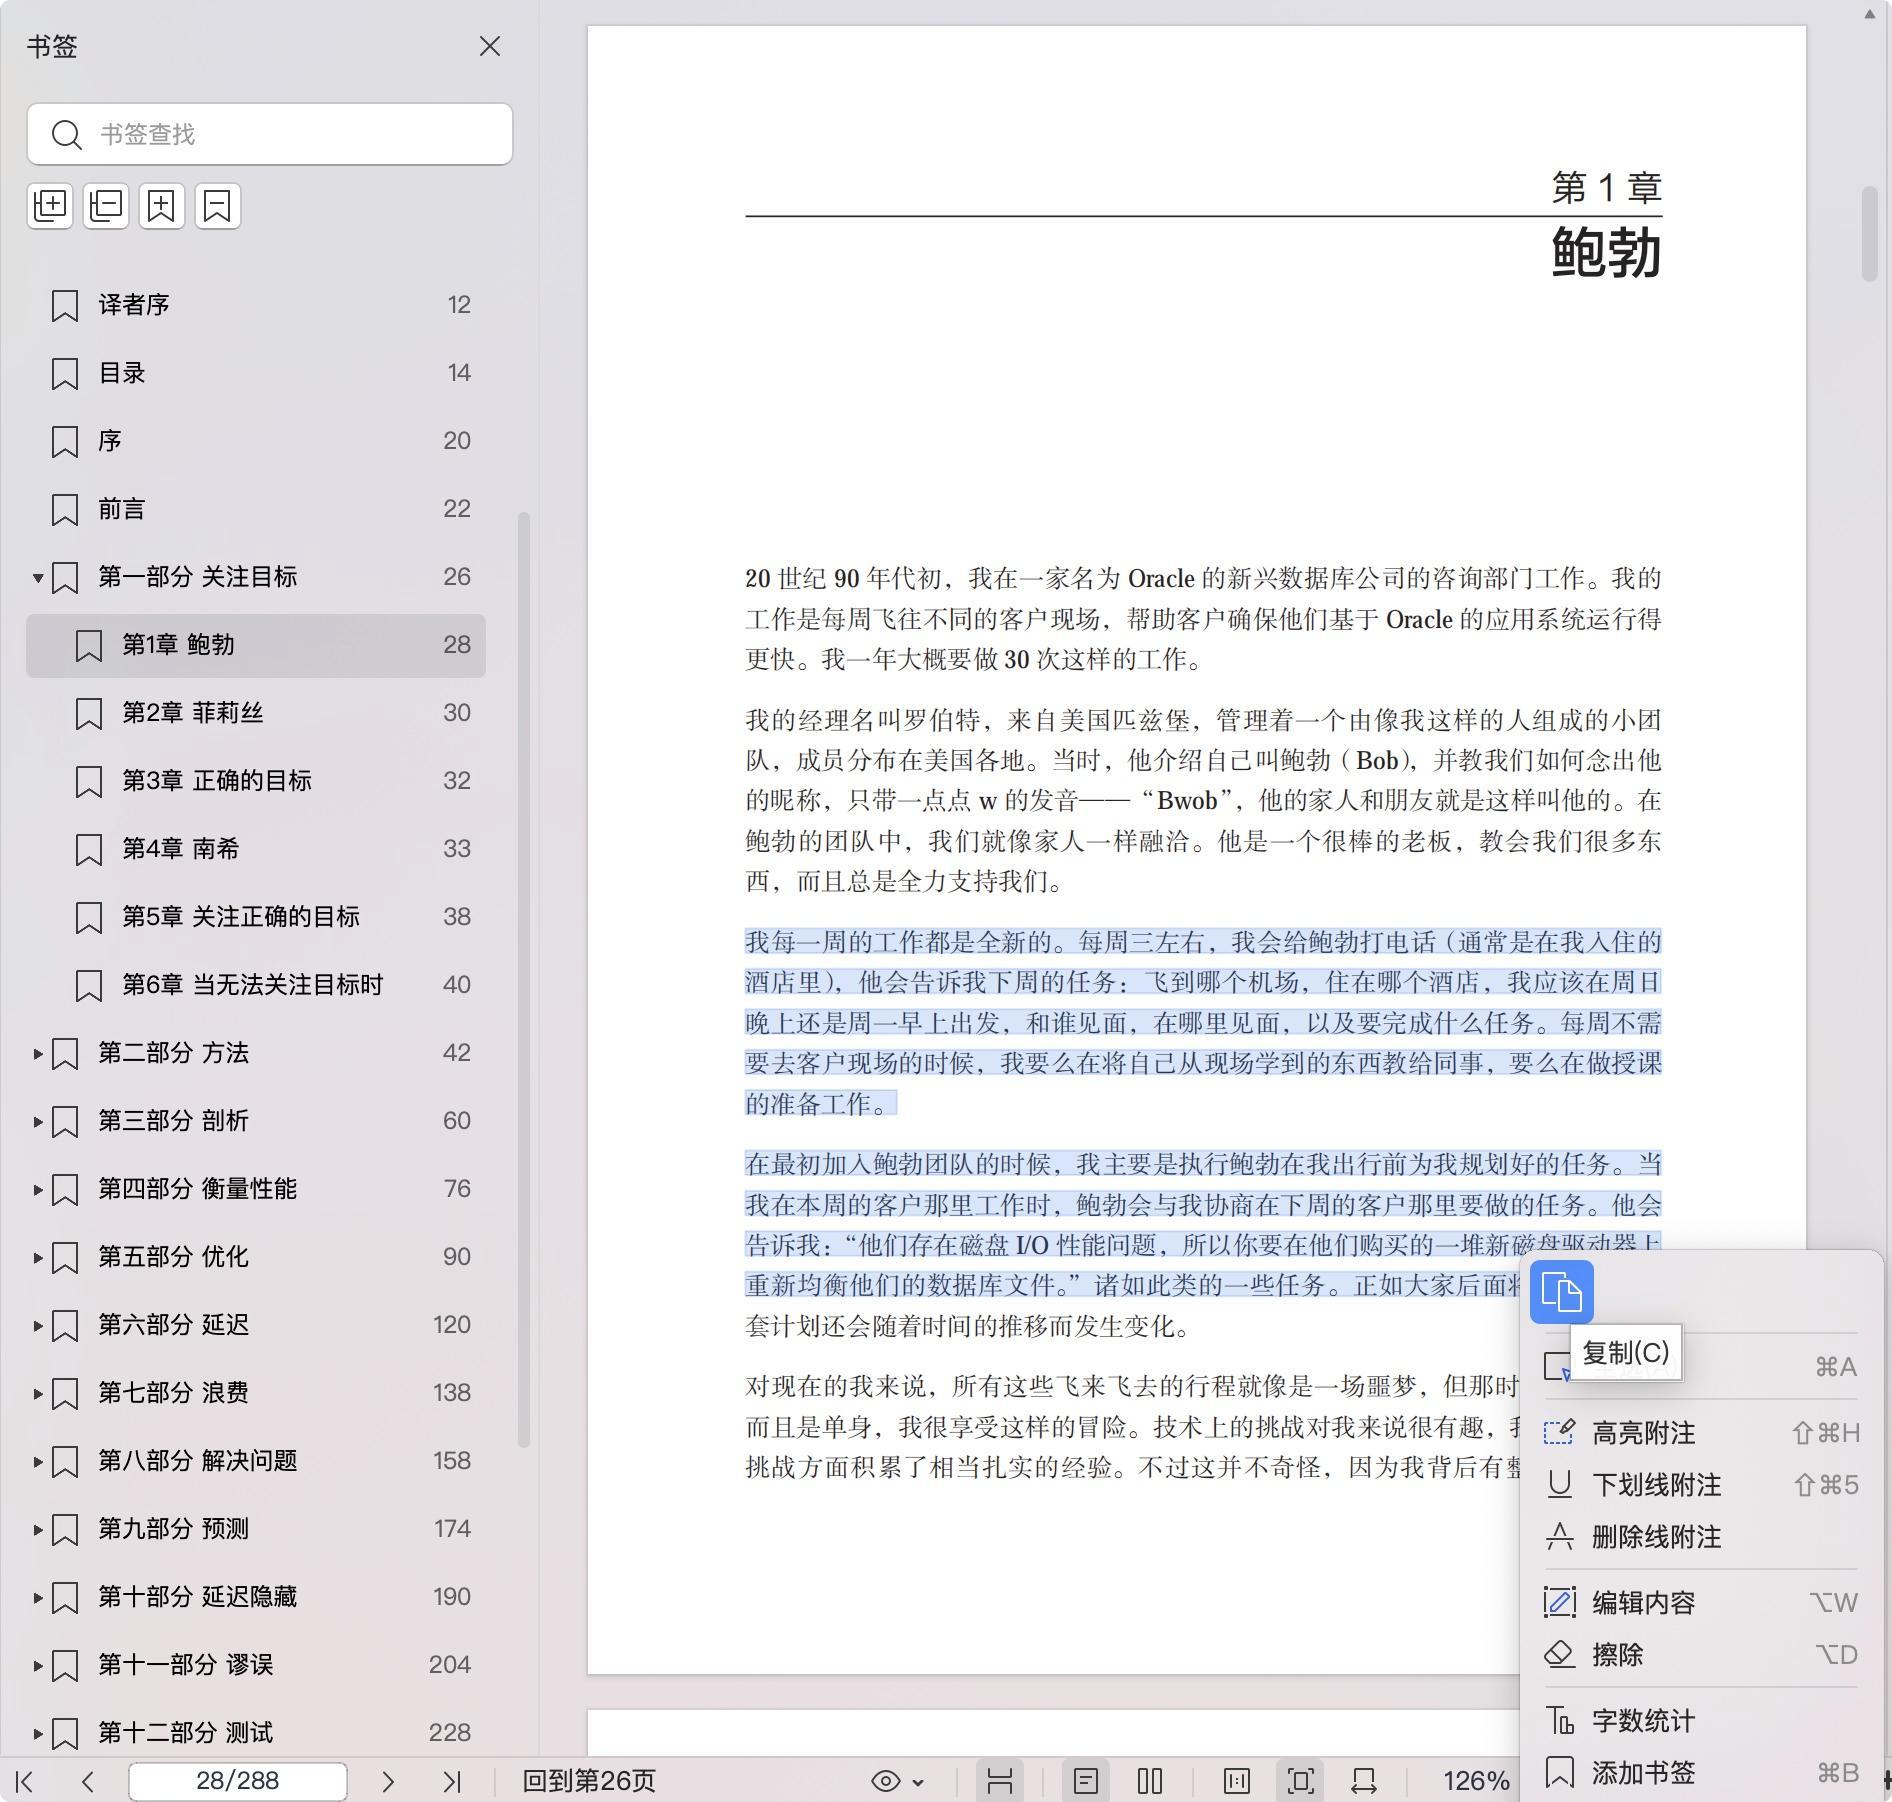The height and width of the screenshot is (1802, 1892).
Task: Collapse the 第一部分 关注目标 bookmark group
Action: click(37, 578)
